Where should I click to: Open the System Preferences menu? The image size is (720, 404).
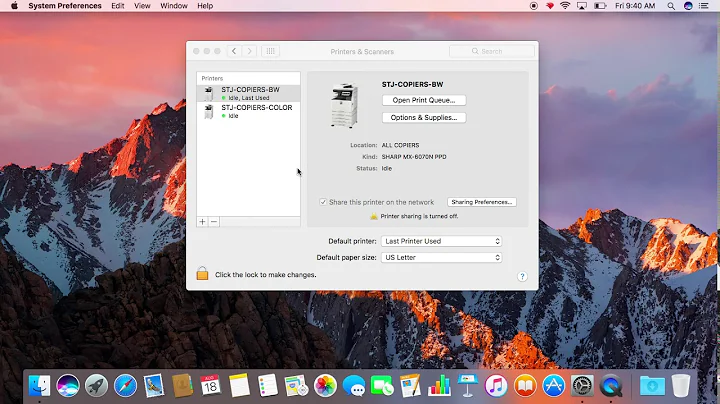click(x=65, y=6)
